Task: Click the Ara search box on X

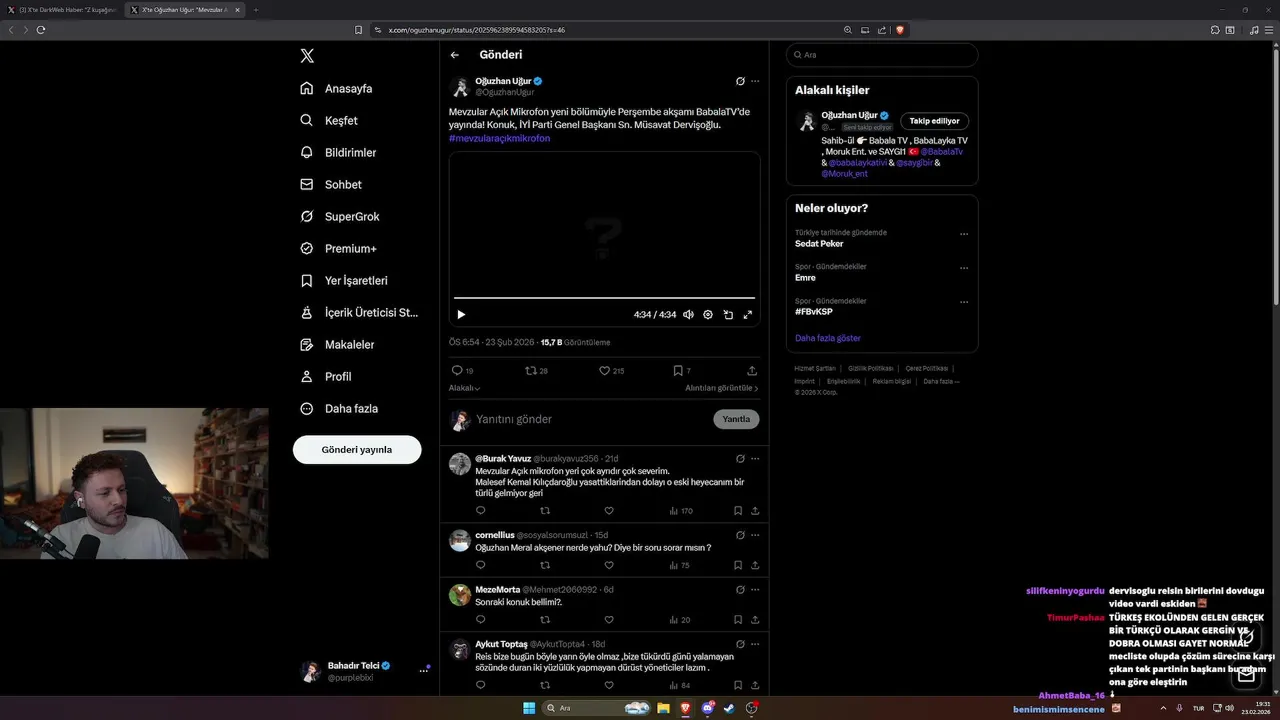Action: pos(881,55)
